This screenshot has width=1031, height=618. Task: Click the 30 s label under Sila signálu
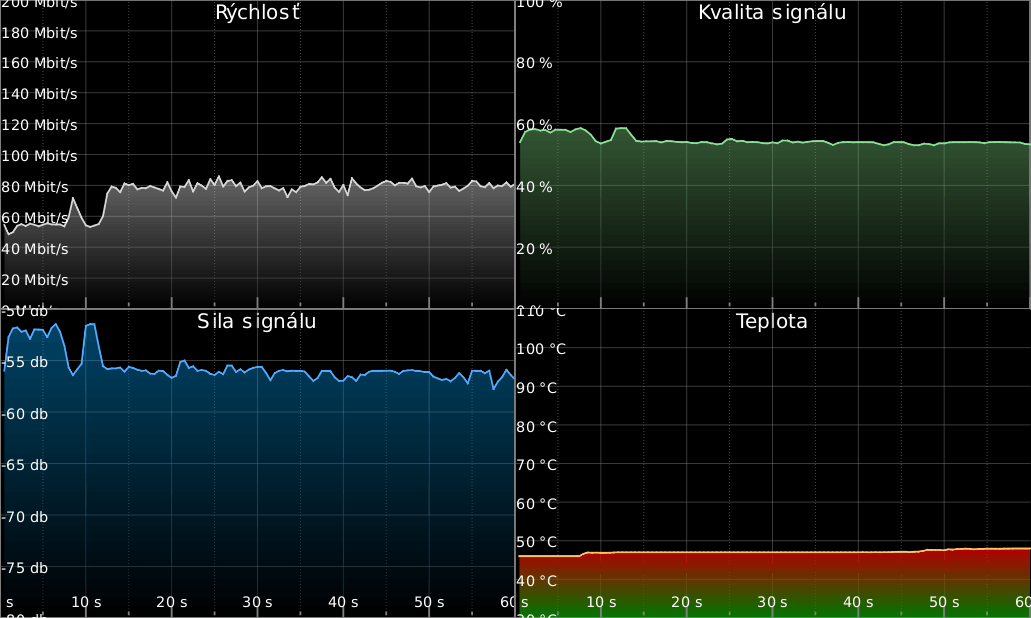point(257,602)
